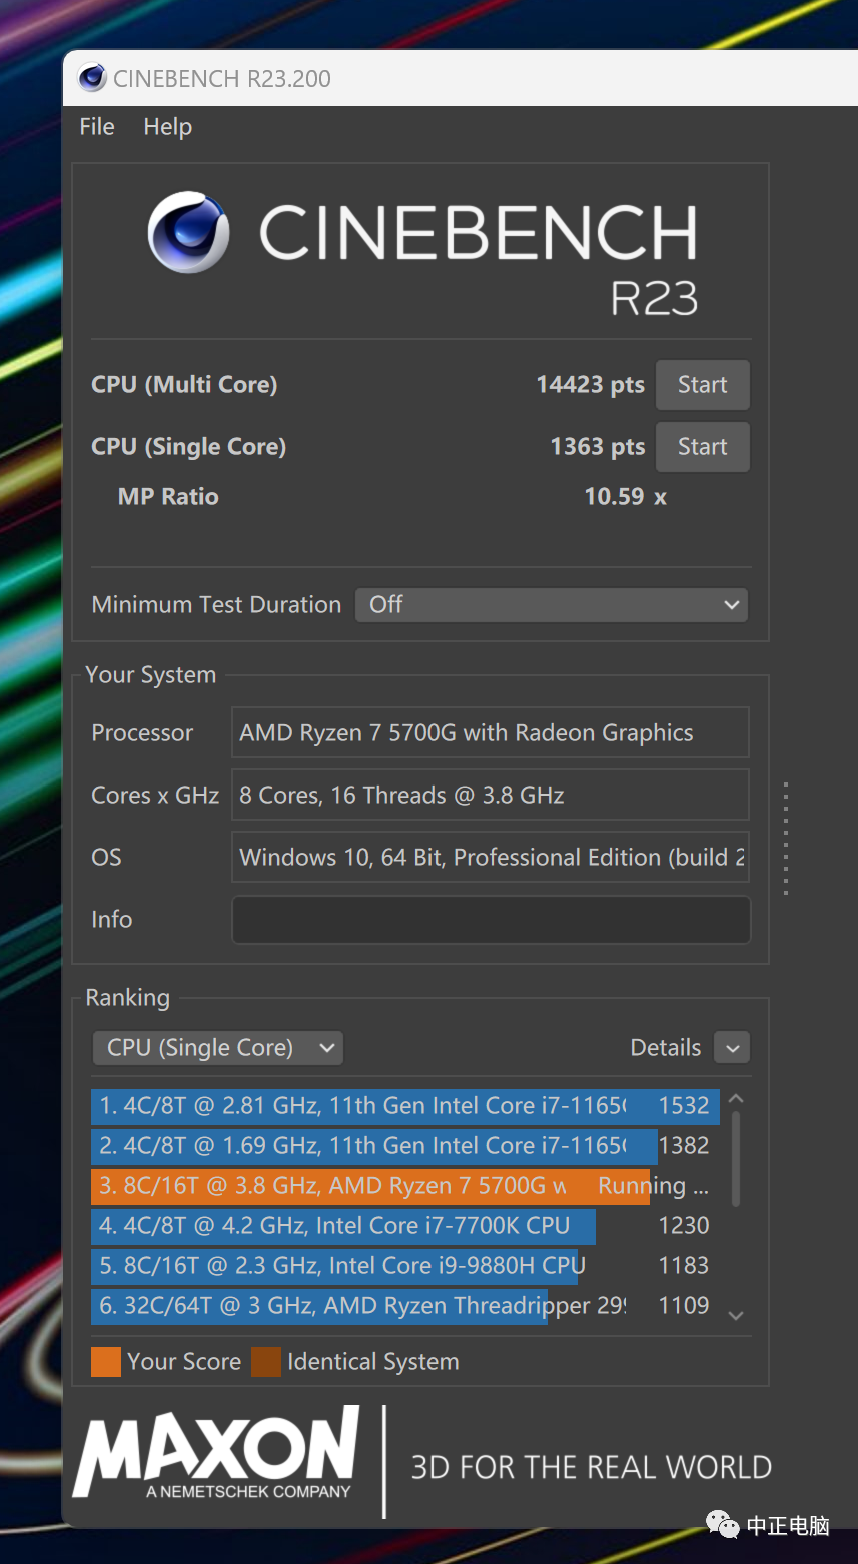Click the Details label

(665, 1048)
